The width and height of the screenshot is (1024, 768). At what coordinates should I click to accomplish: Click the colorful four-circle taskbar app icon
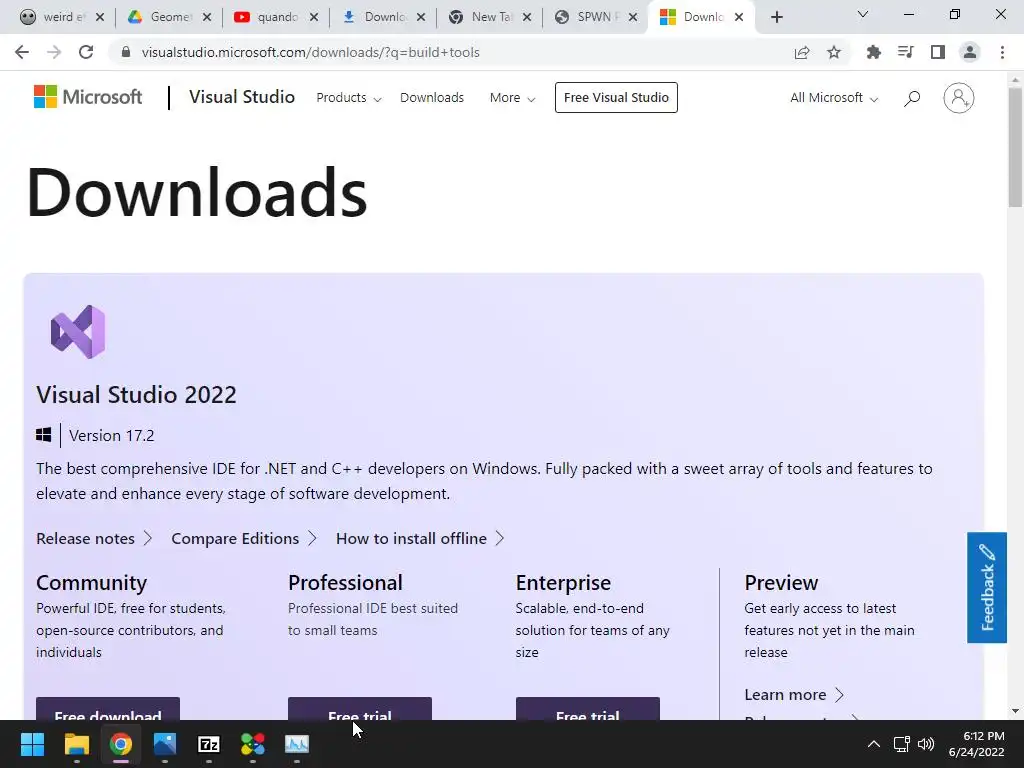[x=253, y=744]
